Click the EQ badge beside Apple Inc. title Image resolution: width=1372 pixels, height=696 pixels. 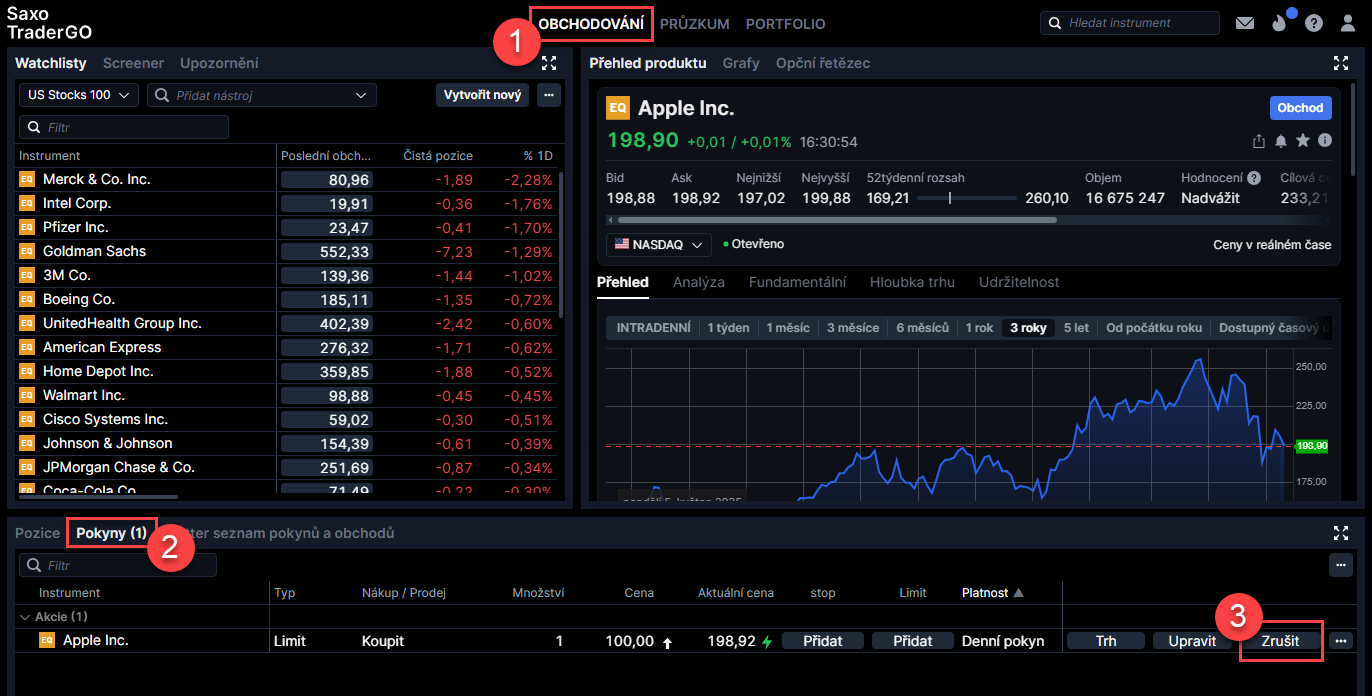pos(619,108)
